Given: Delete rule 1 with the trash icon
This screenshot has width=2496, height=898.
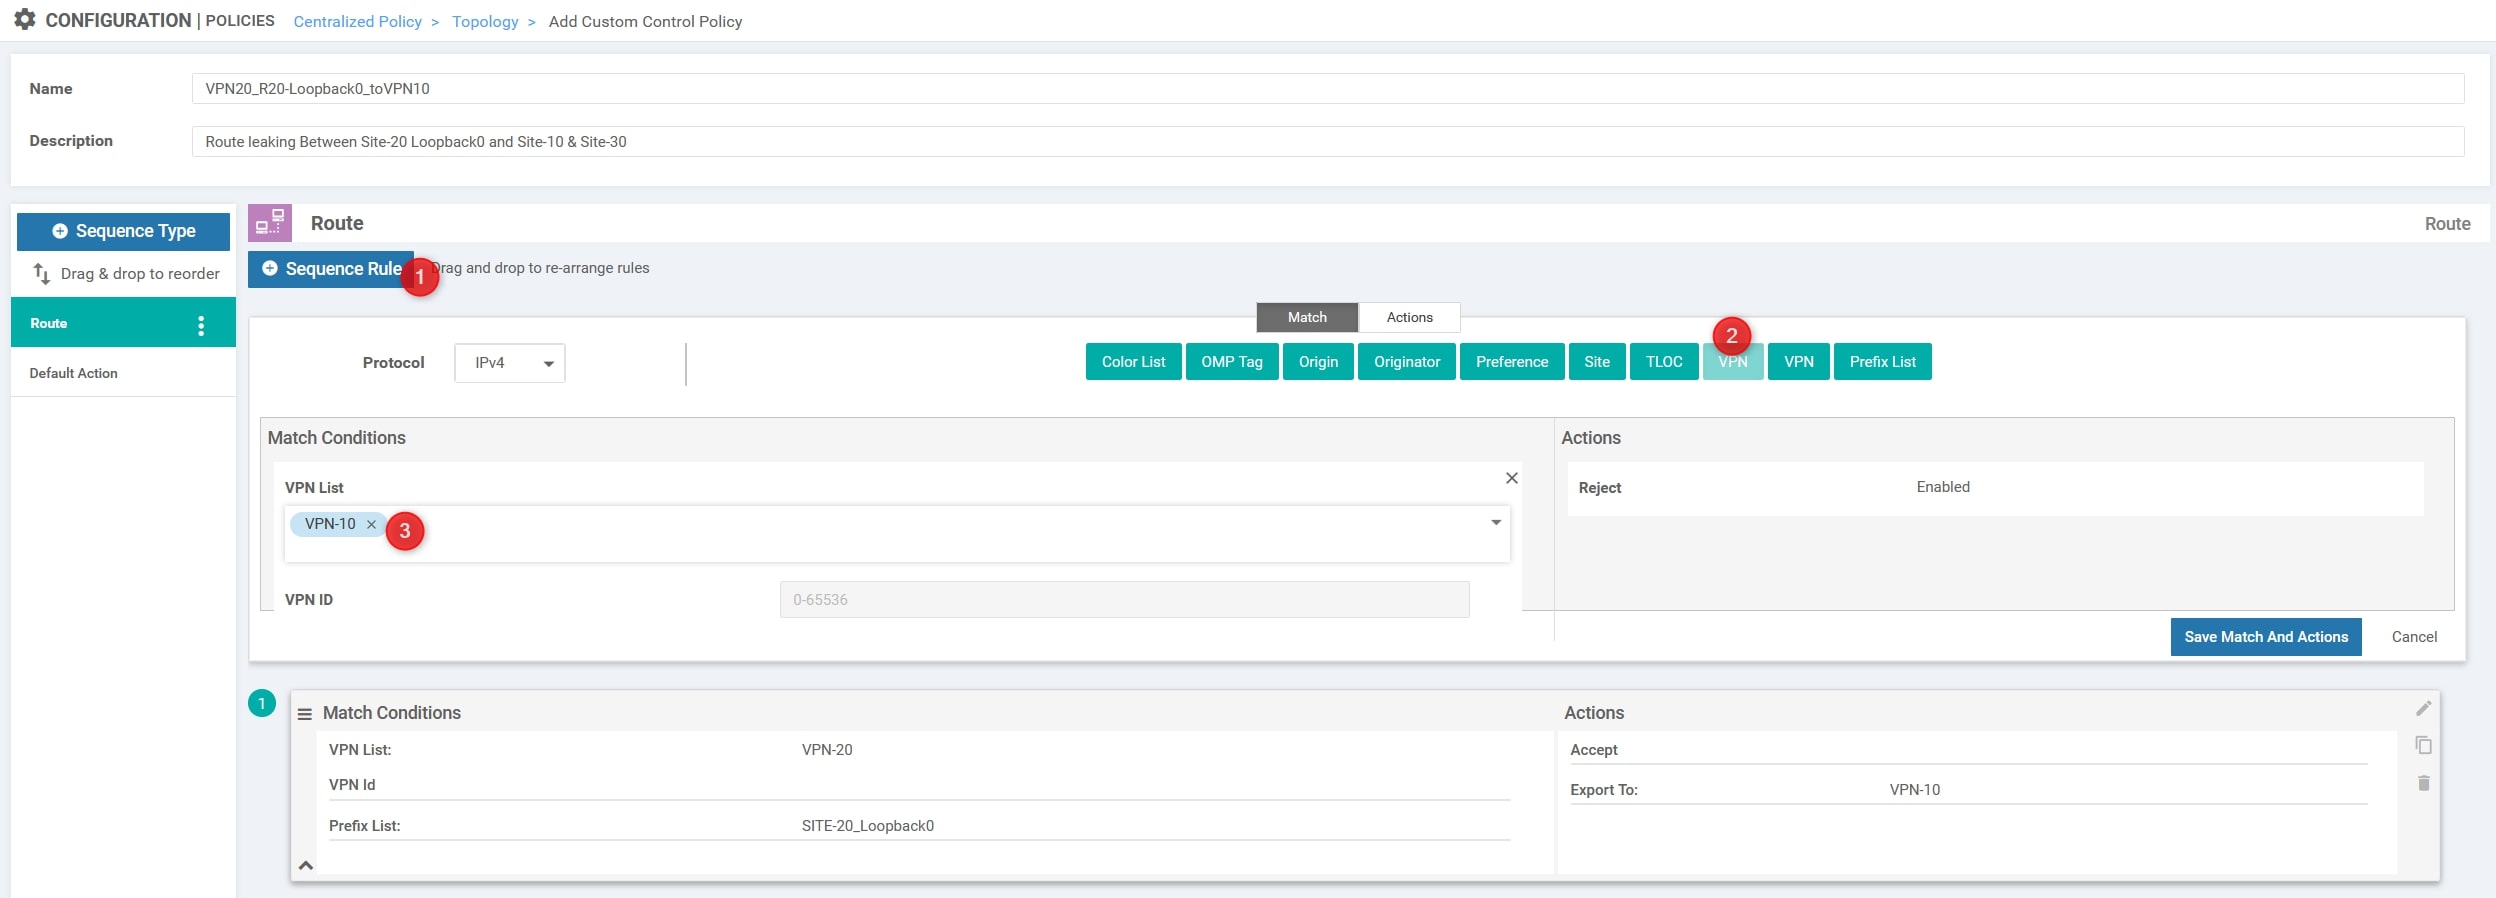Looking at the screenshot, I should (2423, 783).
